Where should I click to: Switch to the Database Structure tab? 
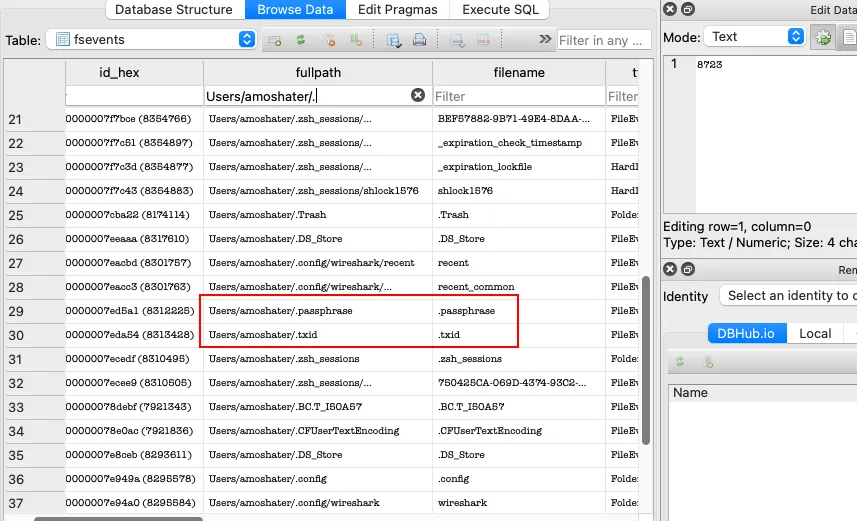[x=174, y=9]
